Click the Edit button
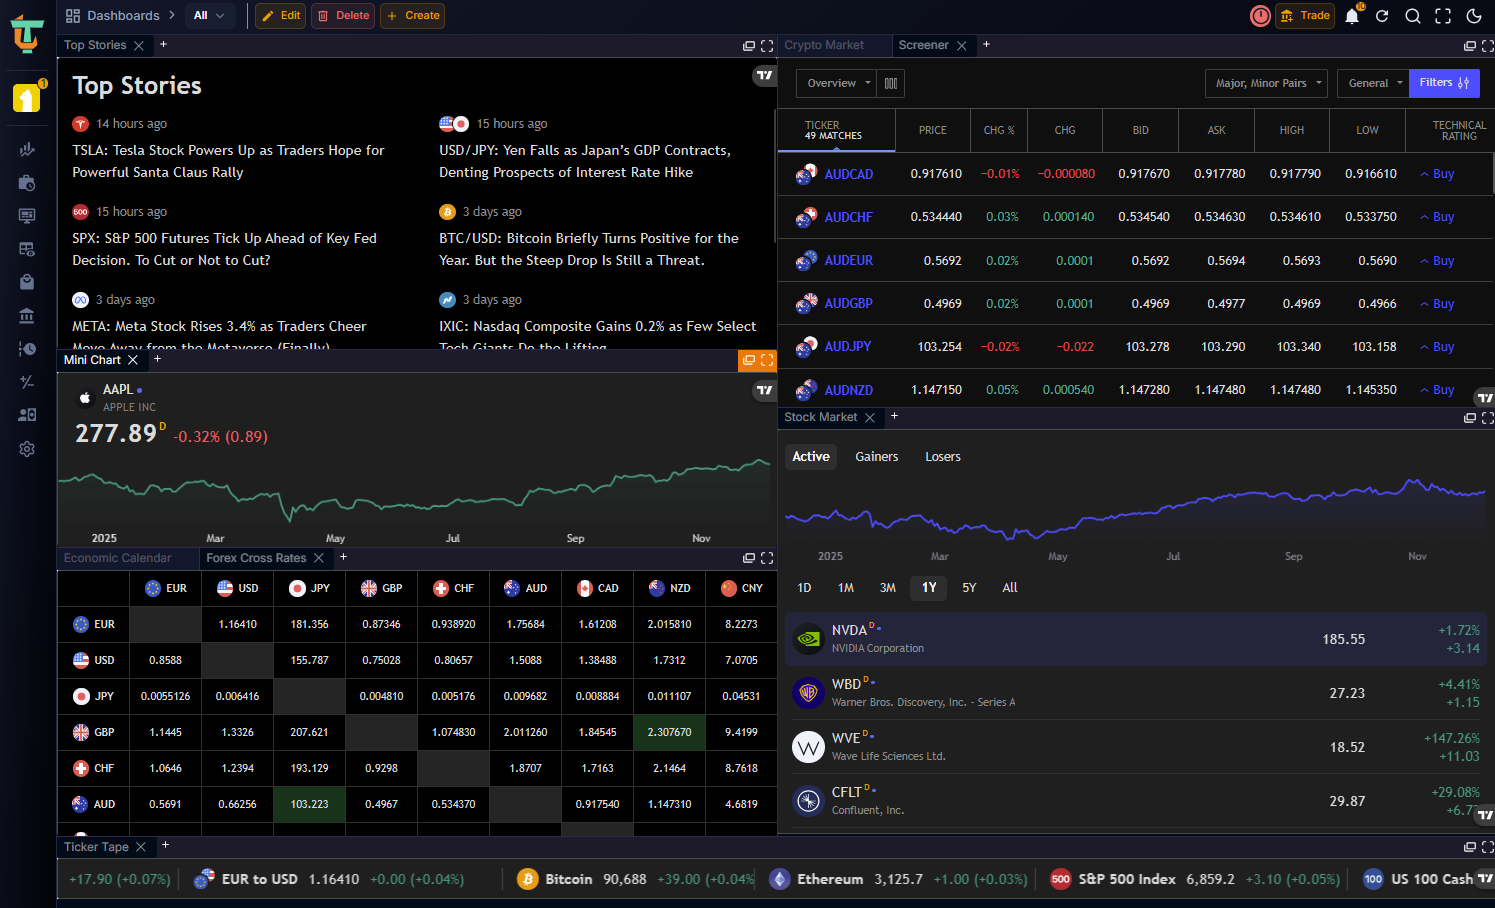 tap(281, 16)
